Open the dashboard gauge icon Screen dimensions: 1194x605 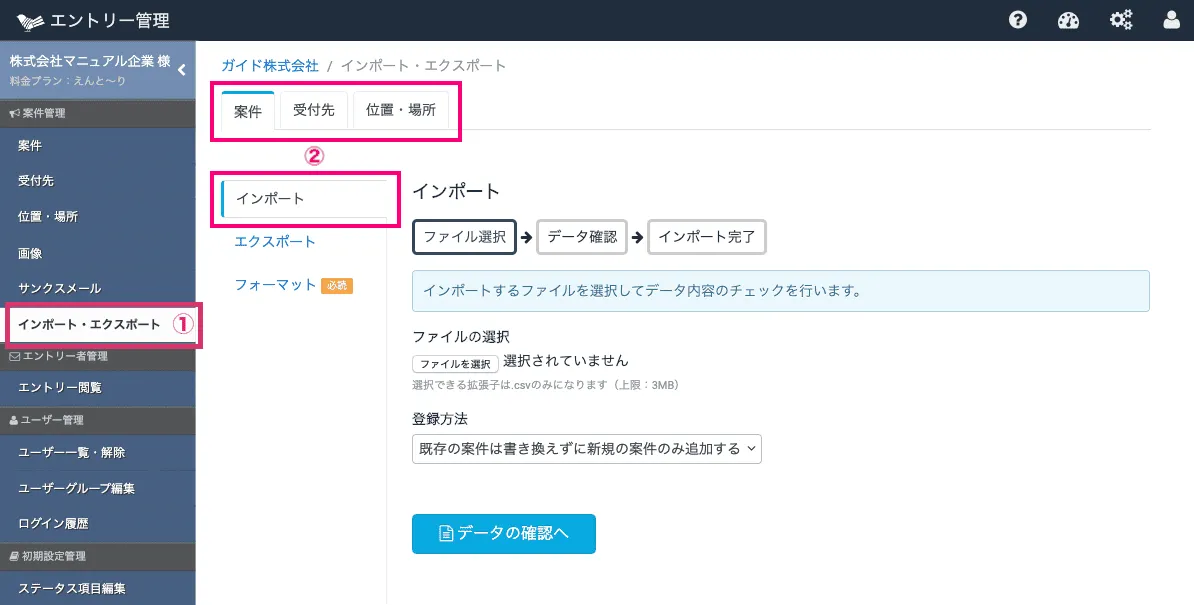point(1069,20)
